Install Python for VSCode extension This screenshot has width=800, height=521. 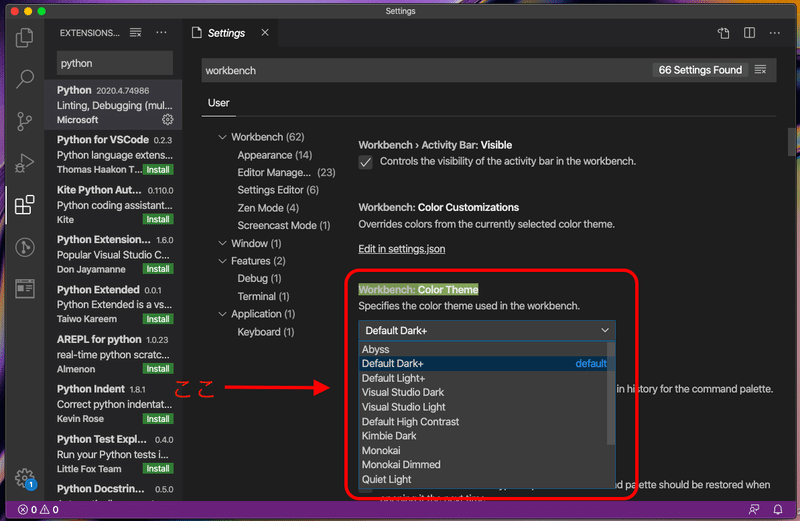click(x=158, y=169)
